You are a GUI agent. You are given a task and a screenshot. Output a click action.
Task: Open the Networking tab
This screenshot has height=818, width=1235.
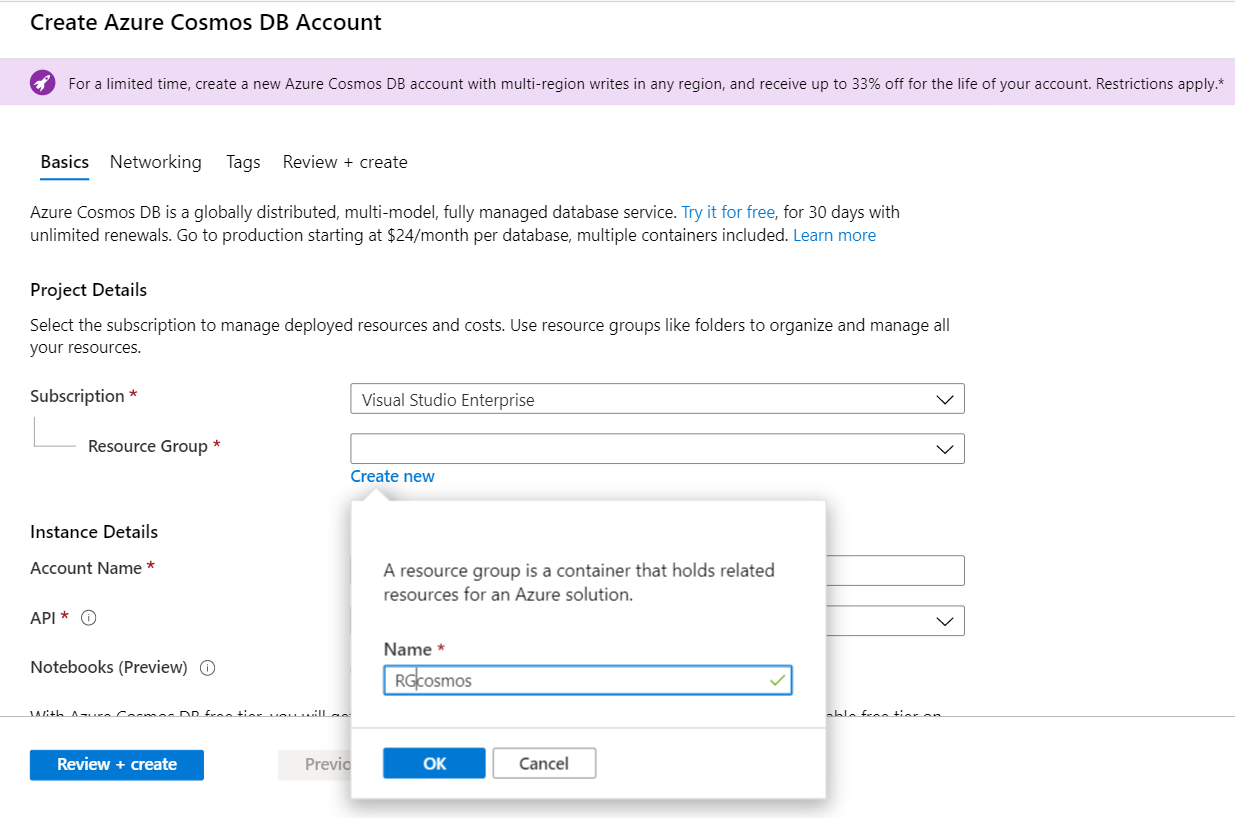(155, 162)
